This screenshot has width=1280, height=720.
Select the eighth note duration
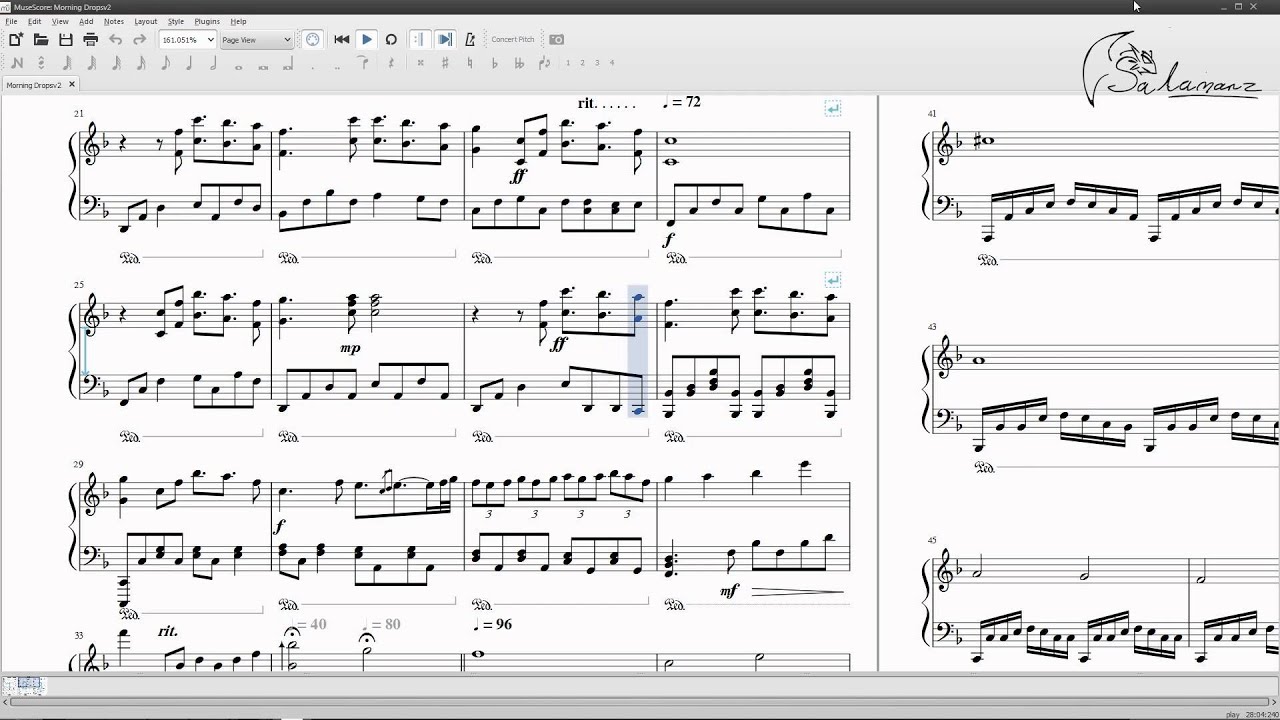click(x=165, y=63)
